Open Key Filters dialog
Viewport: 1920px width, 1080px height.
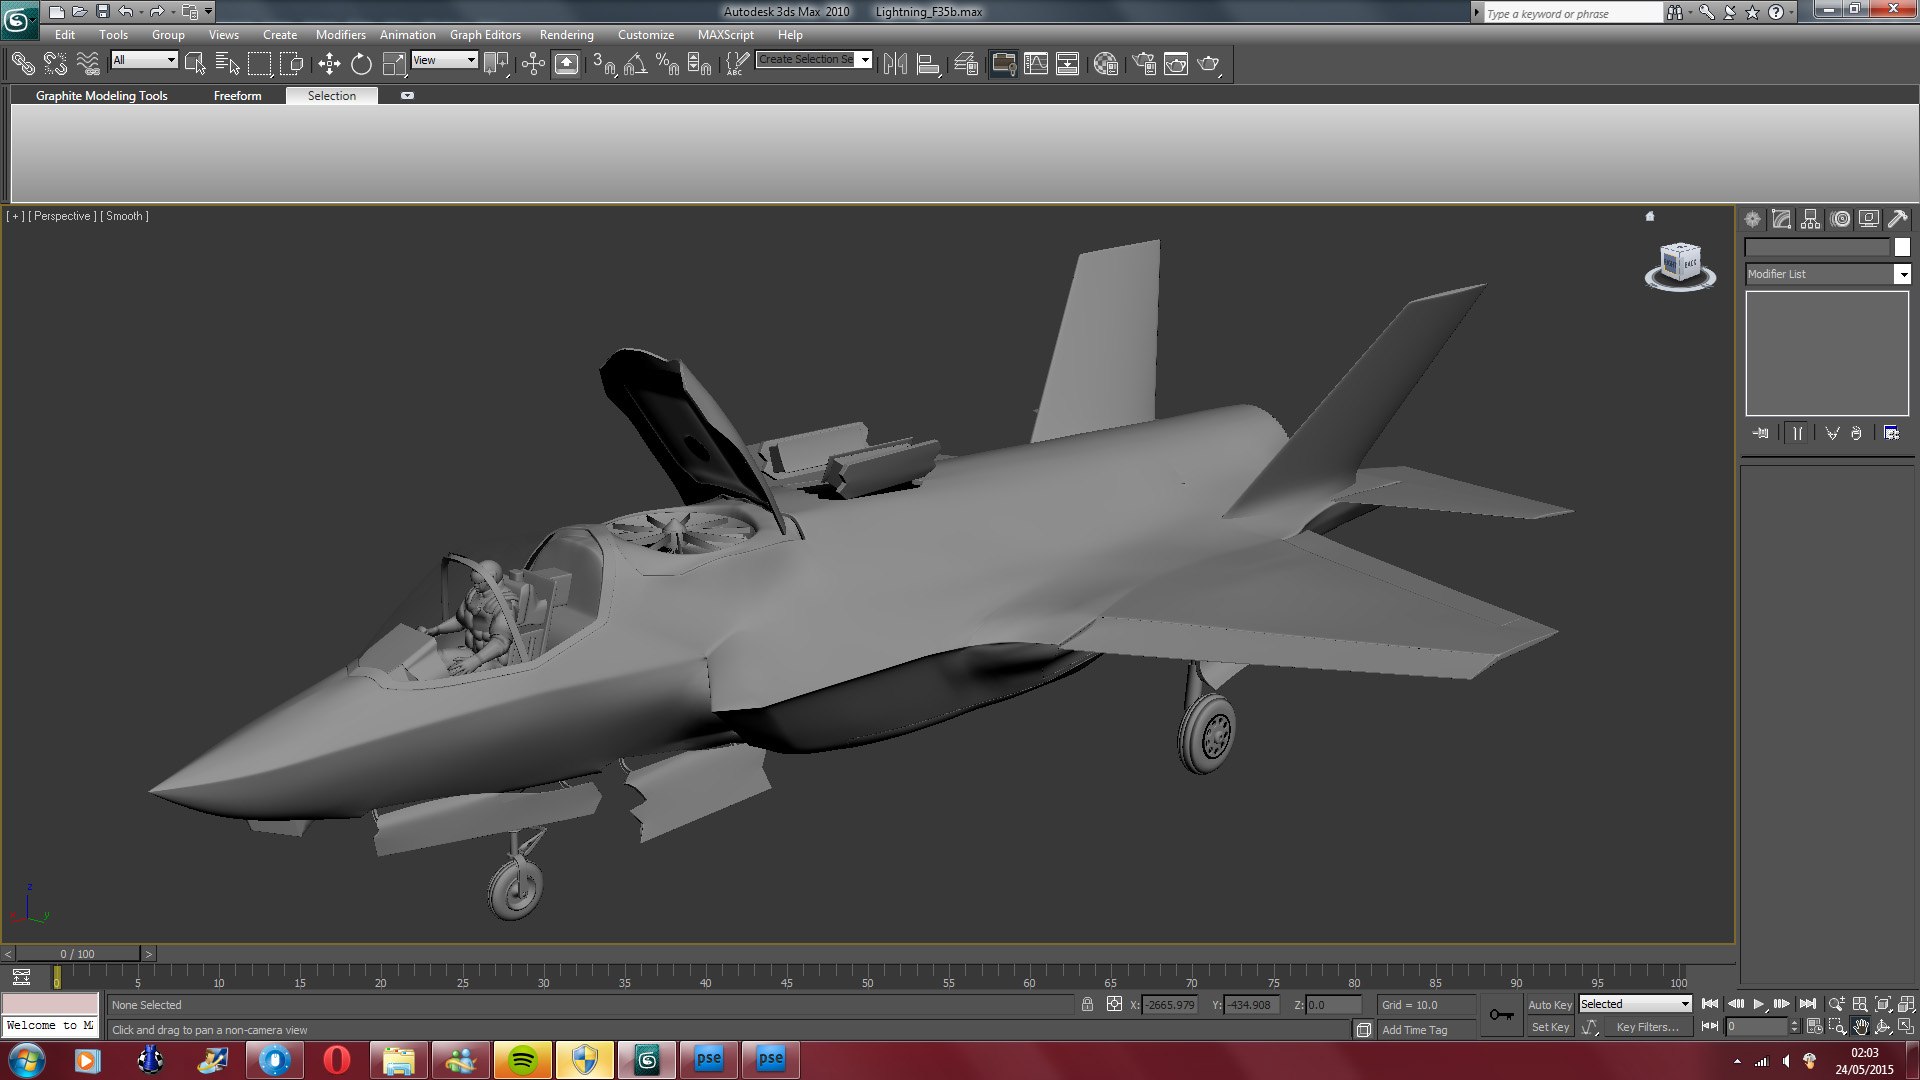pos(1647,1027)
